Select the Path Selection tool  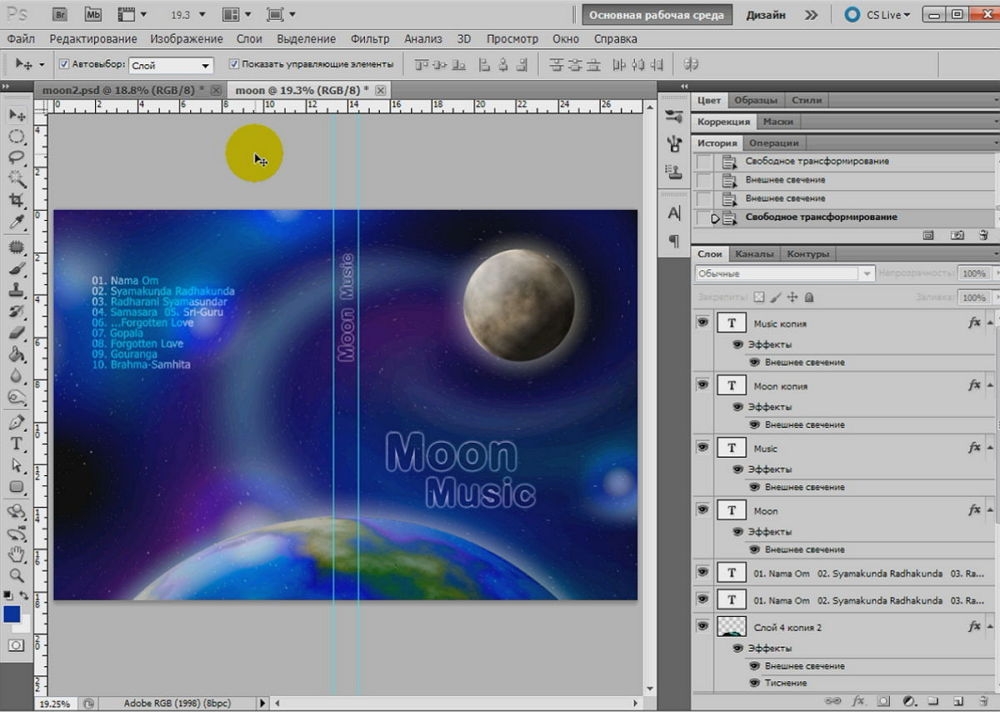click(x=17, y=465)
